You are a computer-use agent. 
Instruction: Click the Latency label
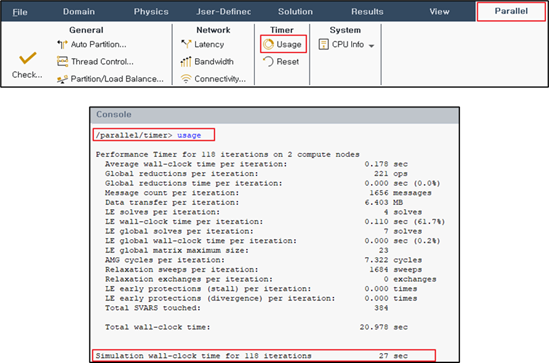click(x=209, y=45)
